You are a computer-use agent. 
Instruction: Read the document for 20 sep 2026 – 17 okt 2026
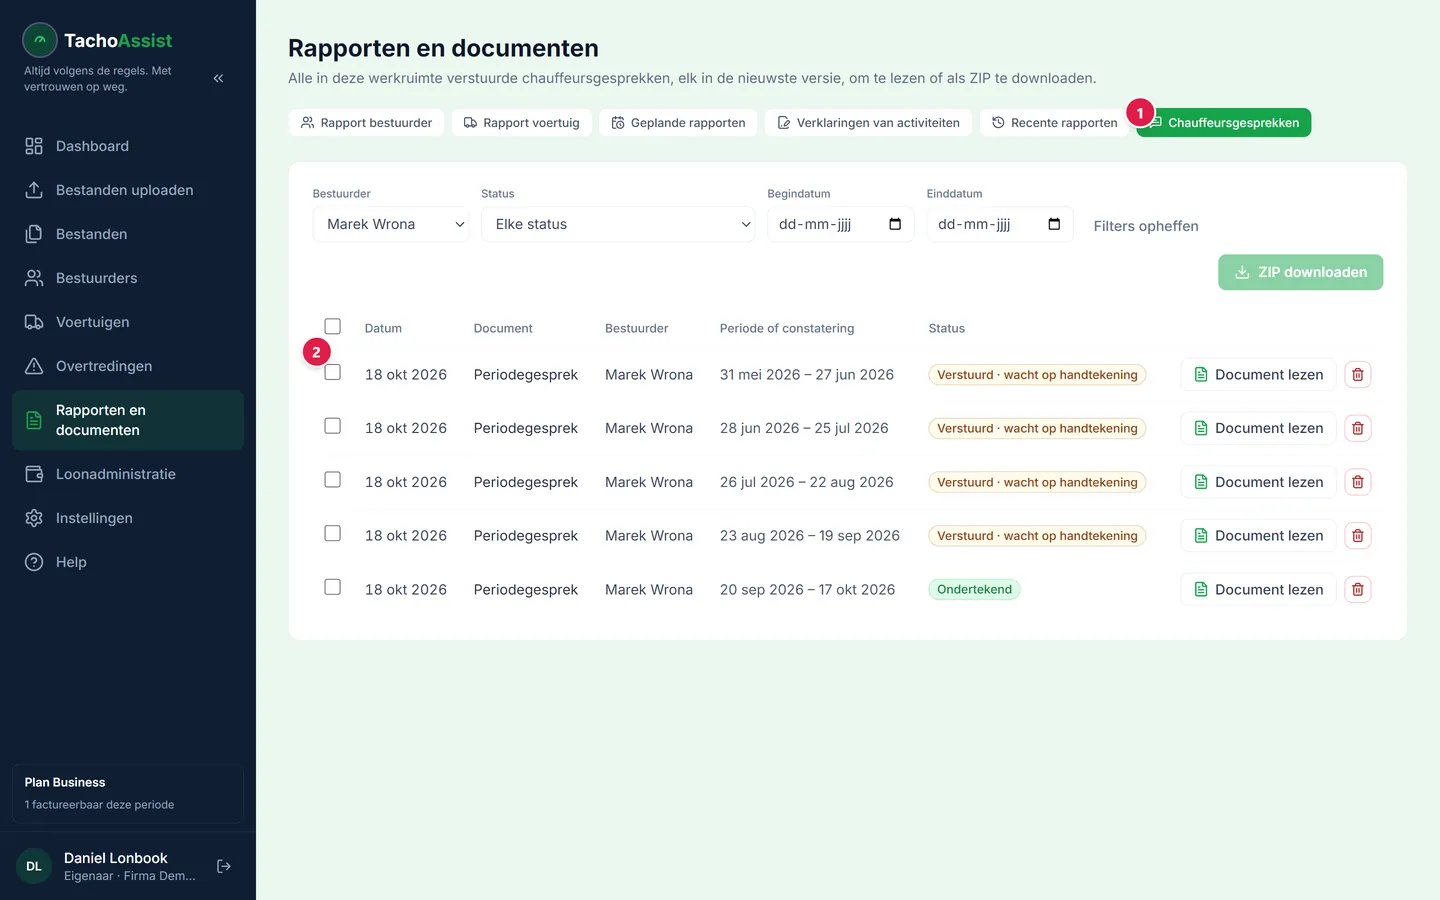tap(1258, 590)
